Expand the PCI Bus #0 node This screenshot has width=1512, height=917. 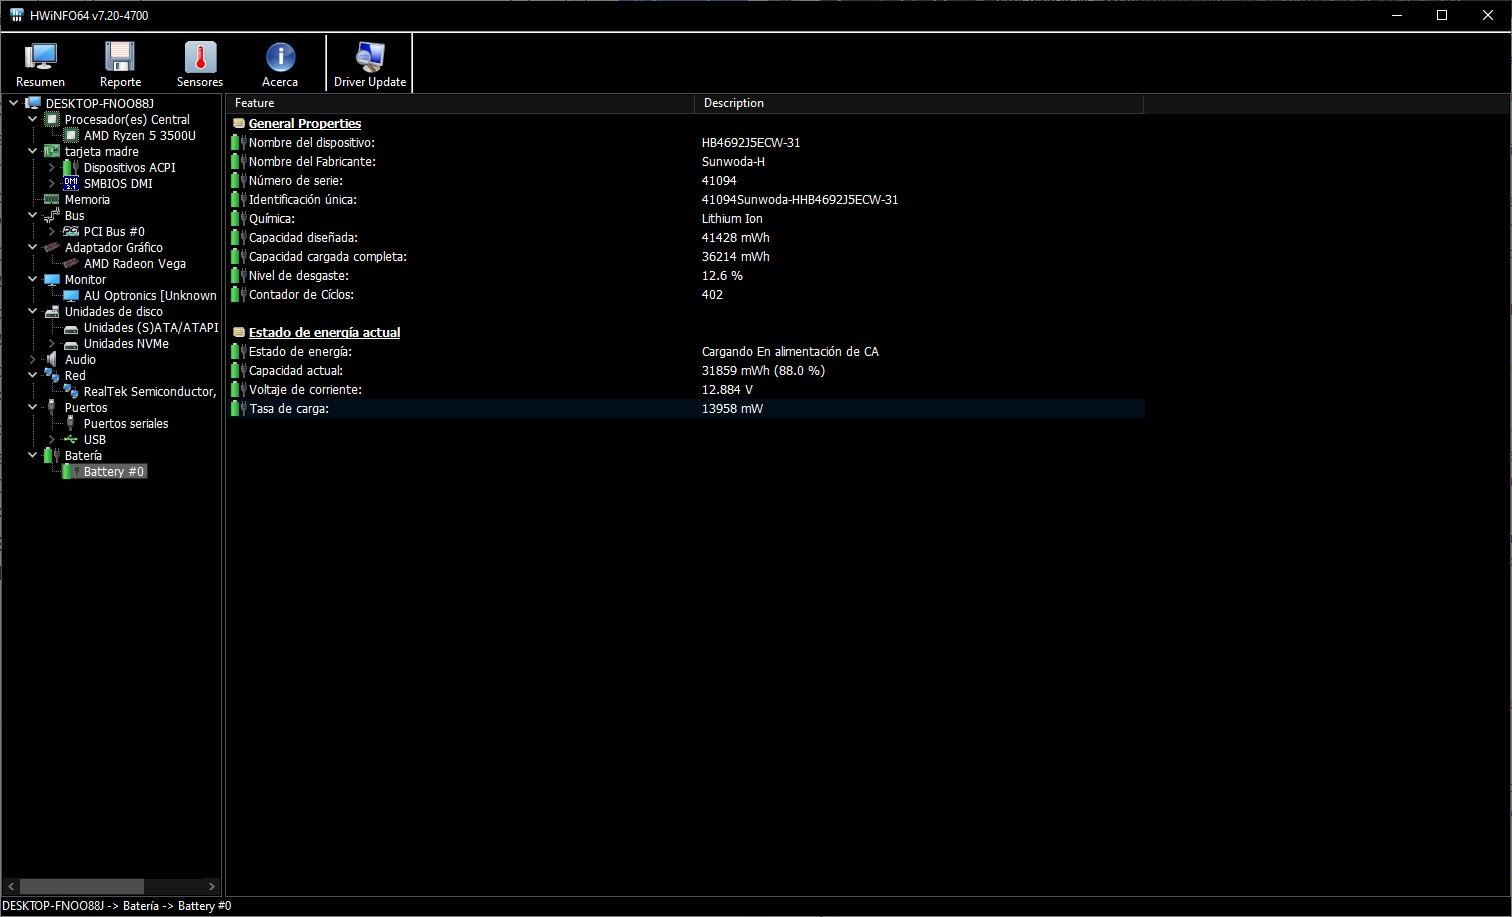point(52,231)
